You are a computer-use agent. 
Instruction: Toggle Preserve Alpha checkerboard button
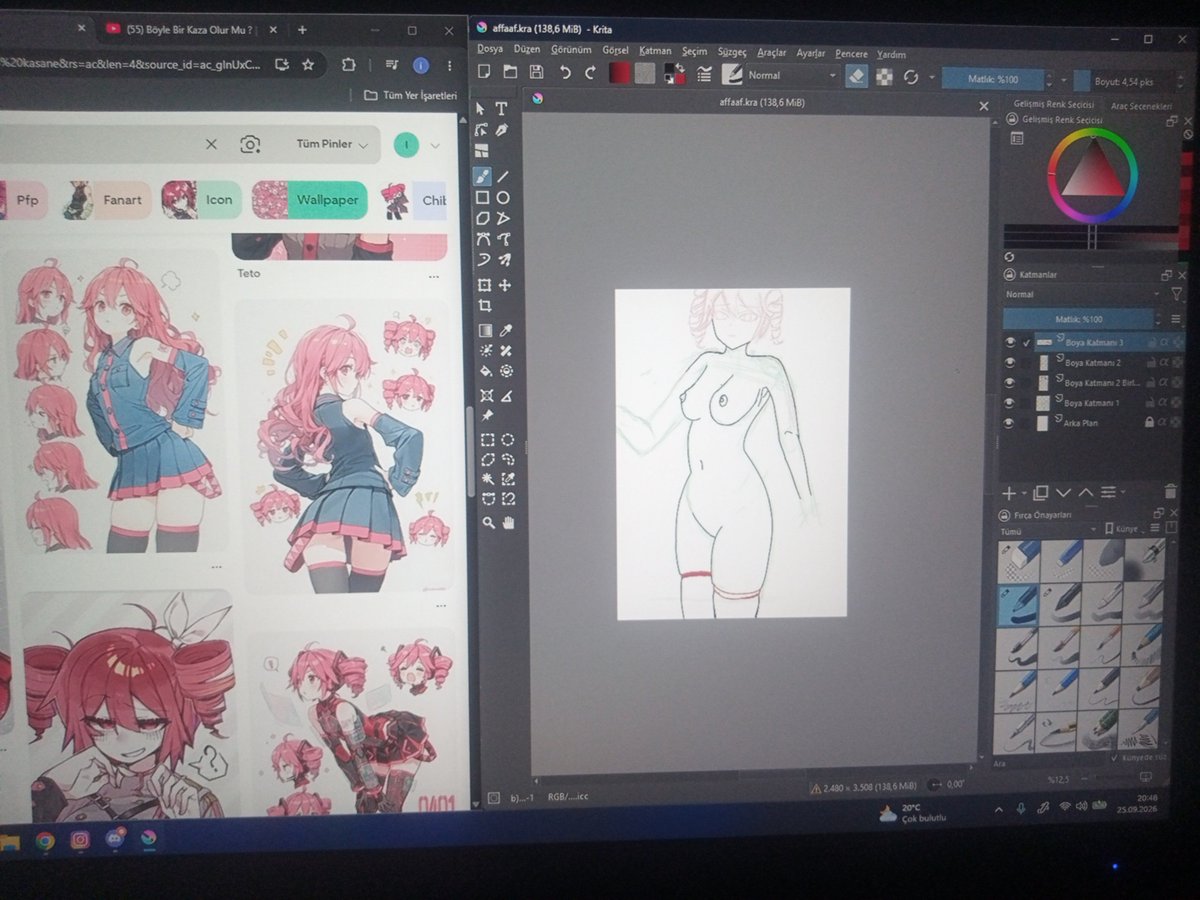point(884,77)
